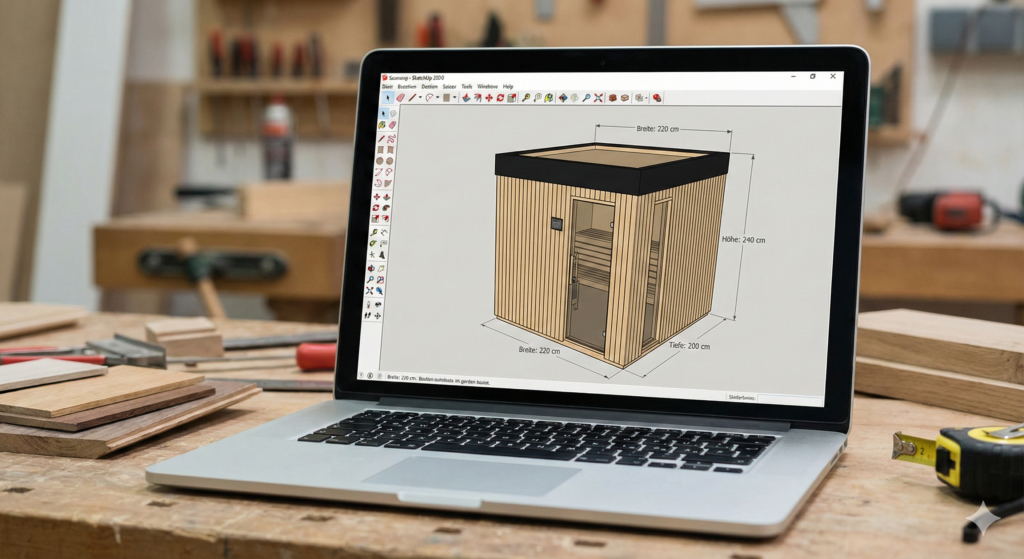This screenshot has width=1024, height=559.
Task: Open the 3D Warehouse red box icon
Action: tap(613, 98)
